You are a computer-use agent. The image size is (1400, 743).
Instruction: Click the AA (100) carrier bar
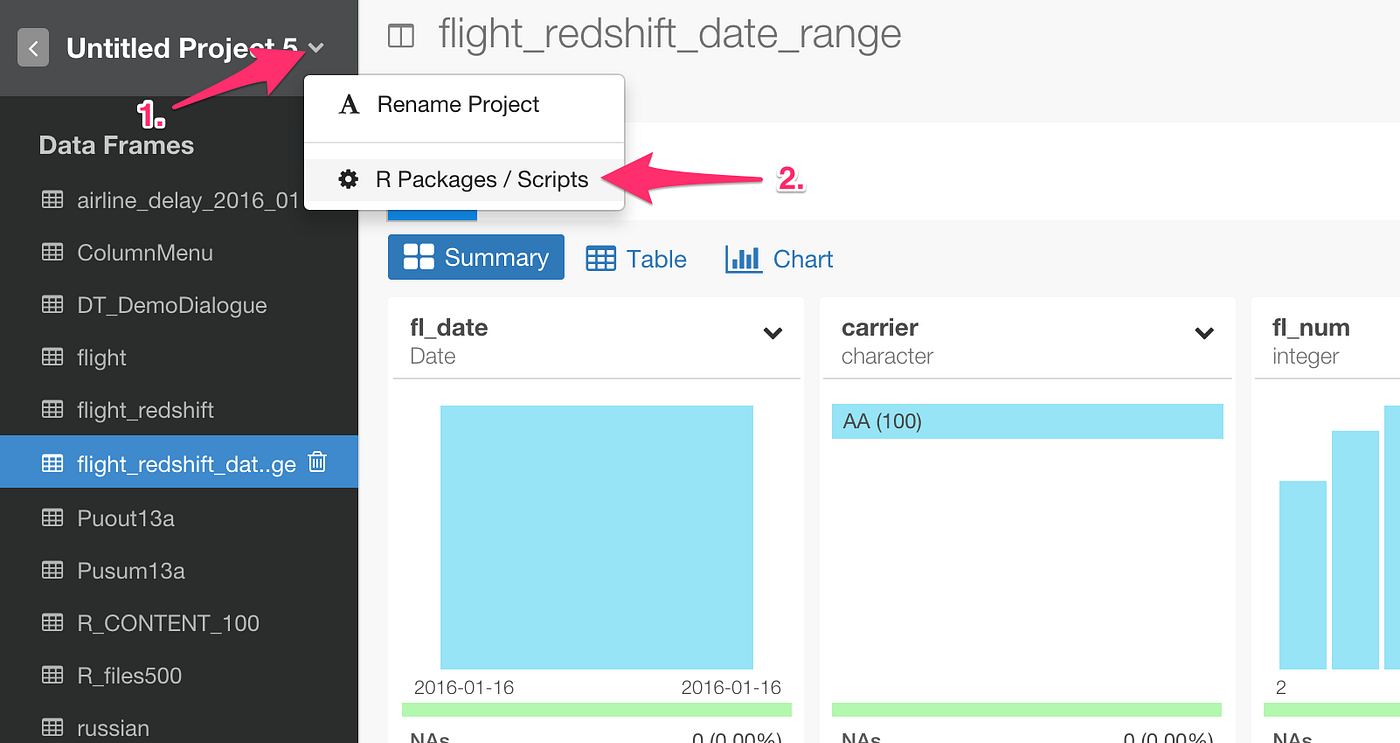pos(1027,421)
